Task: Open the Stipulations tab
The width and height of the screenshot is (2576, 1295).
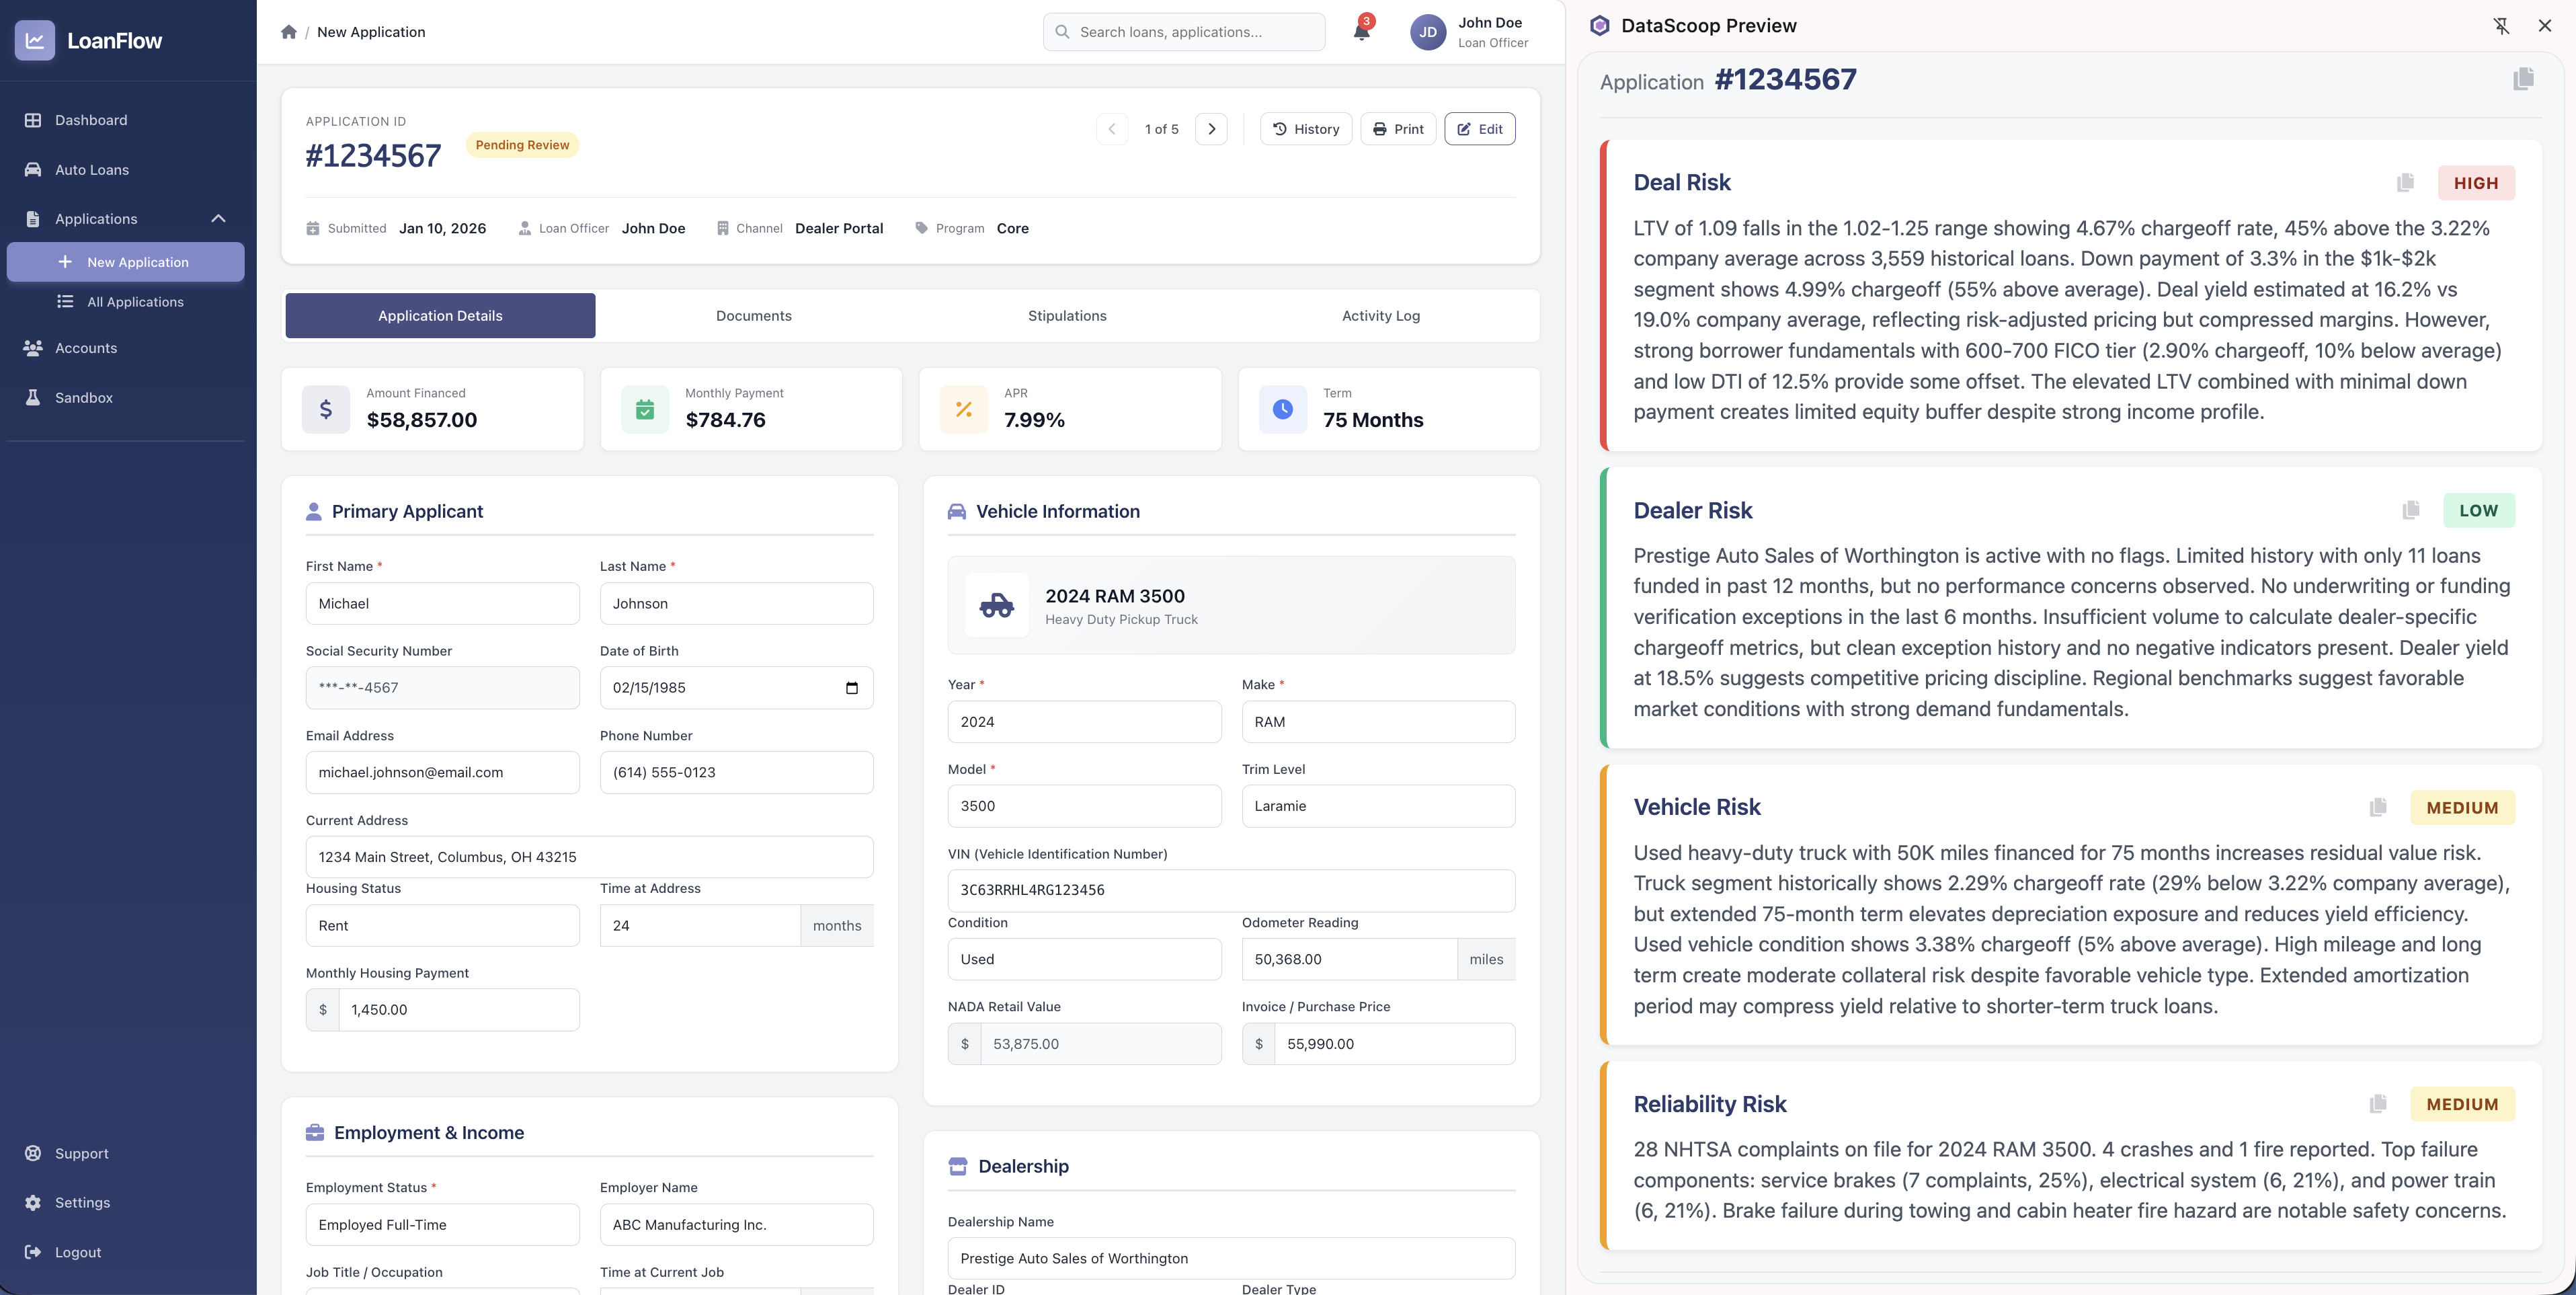Action: (1067, 316)
